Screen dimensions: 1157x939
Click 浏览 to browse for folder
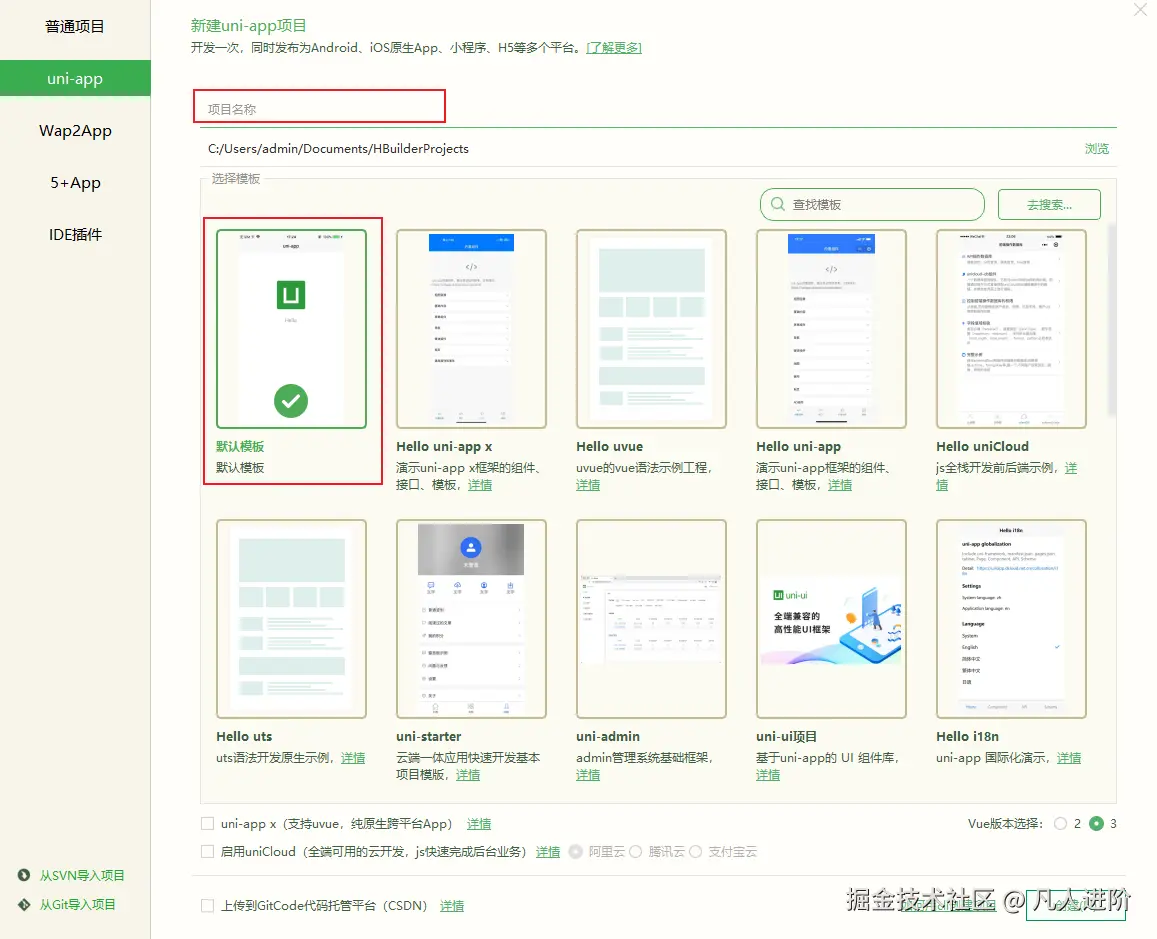pos(1096,148)
